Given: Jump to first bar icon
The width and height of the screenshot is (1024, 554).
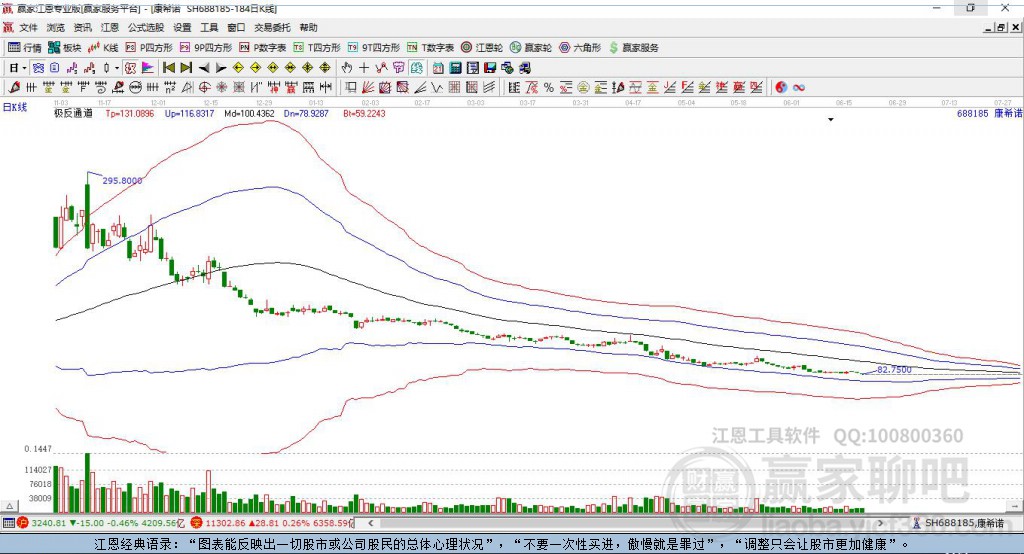Looking at the screenshot, I should point(168,67).
